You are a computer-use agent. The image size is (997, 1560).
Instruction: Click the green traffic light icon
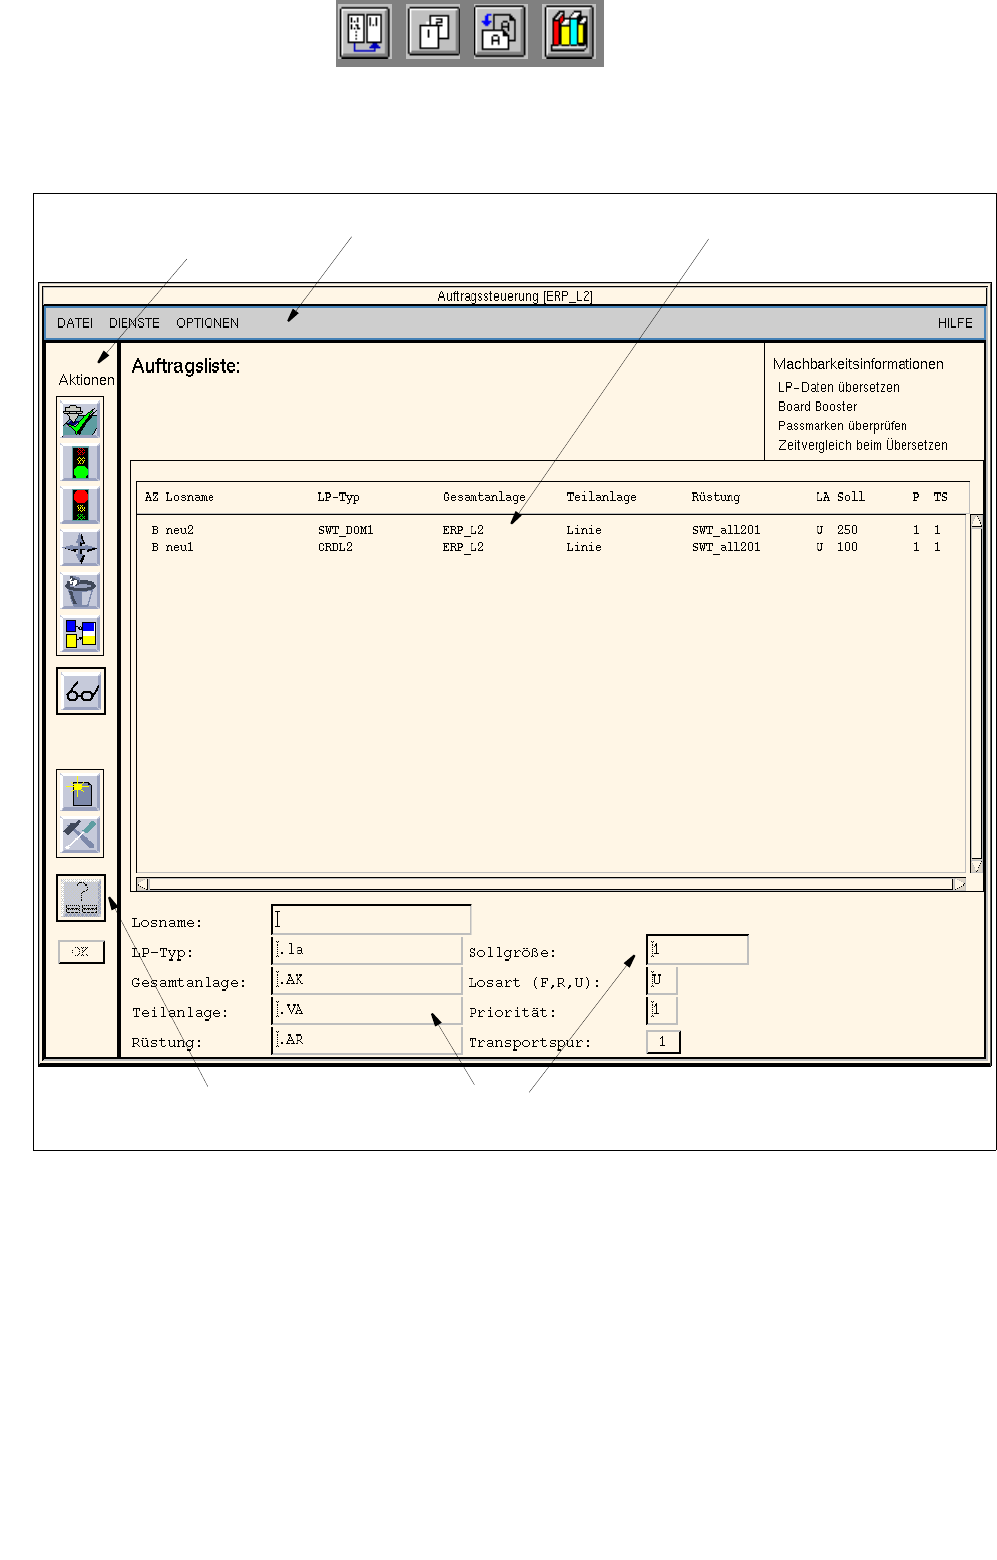80,463
